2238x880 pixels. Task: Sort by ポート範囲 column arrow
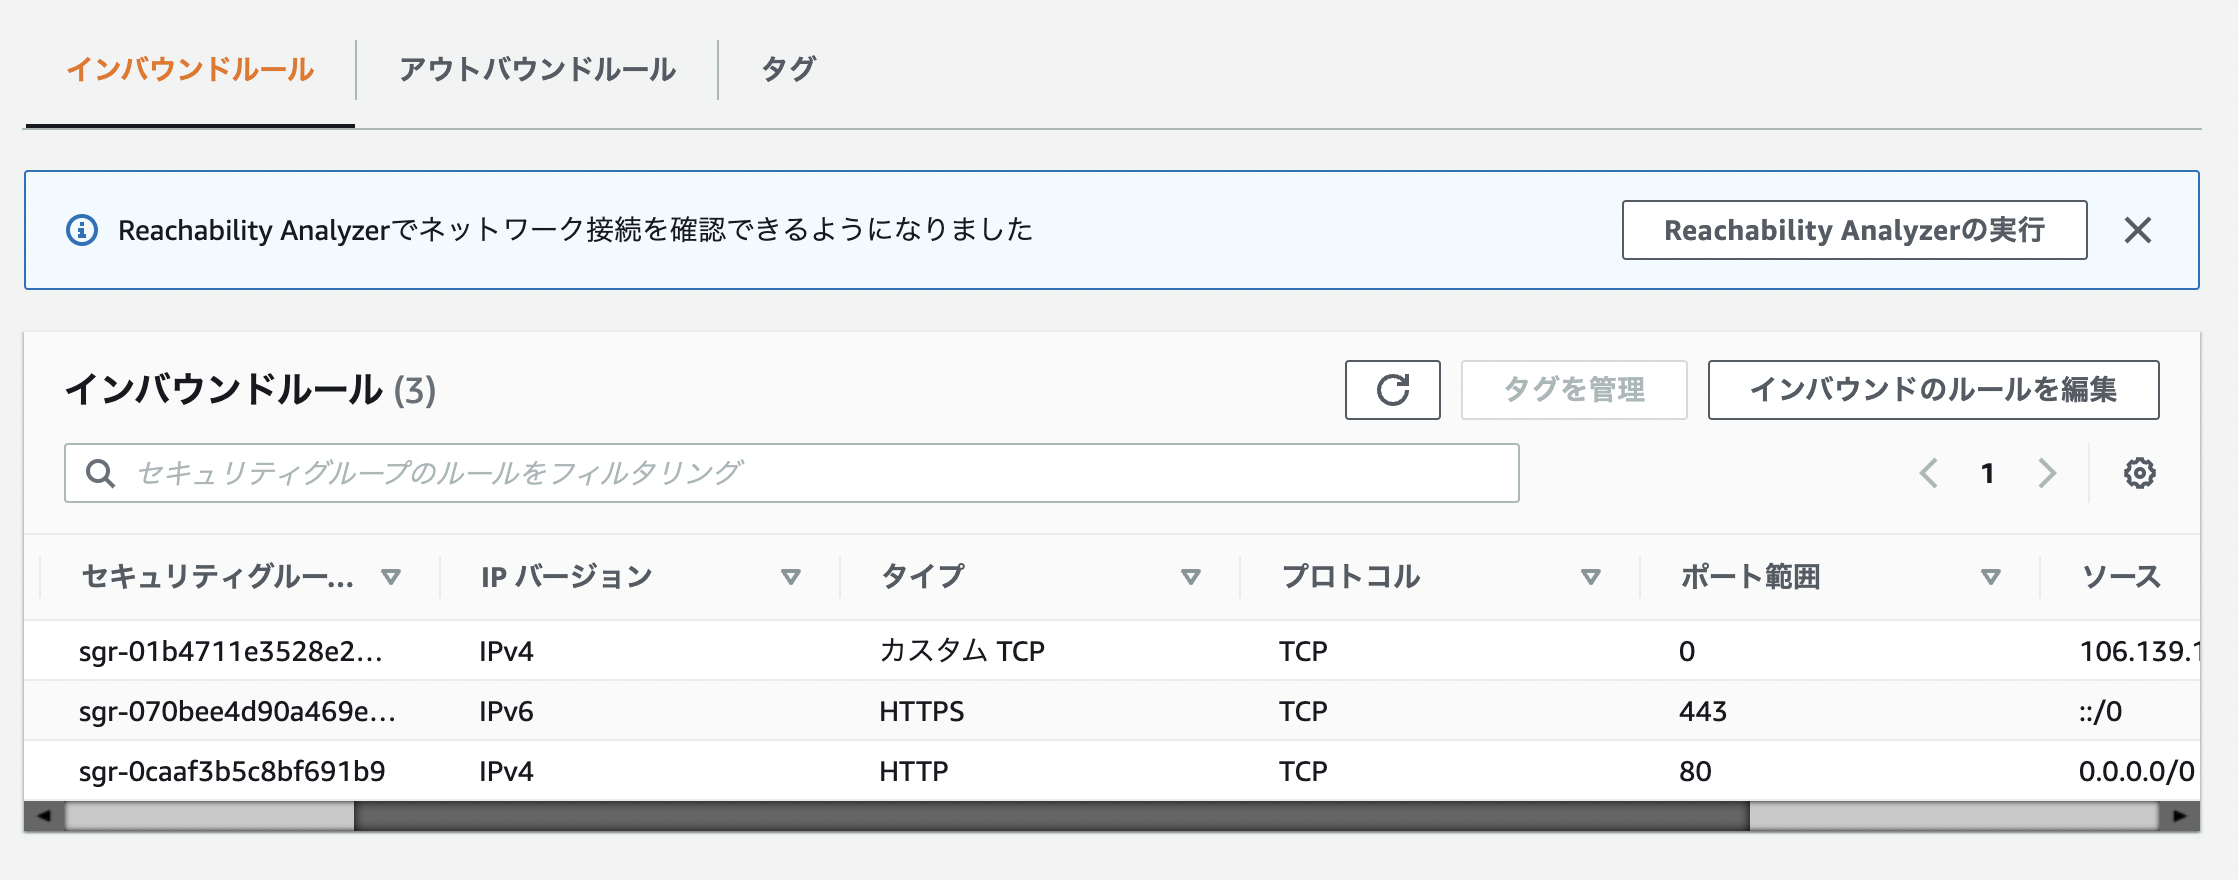click(1990, 577)
